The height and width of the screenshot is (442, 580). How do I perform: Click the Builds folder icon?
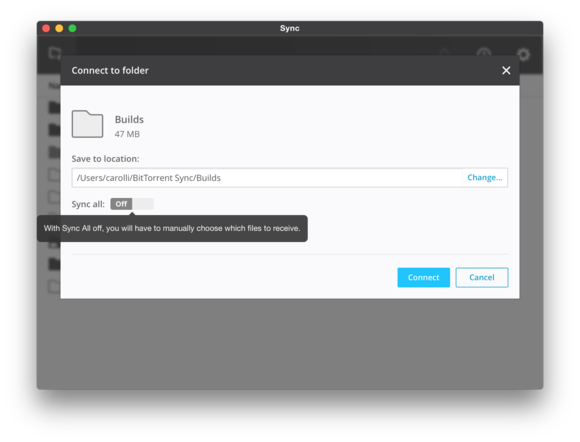click(x=87, y=124)
